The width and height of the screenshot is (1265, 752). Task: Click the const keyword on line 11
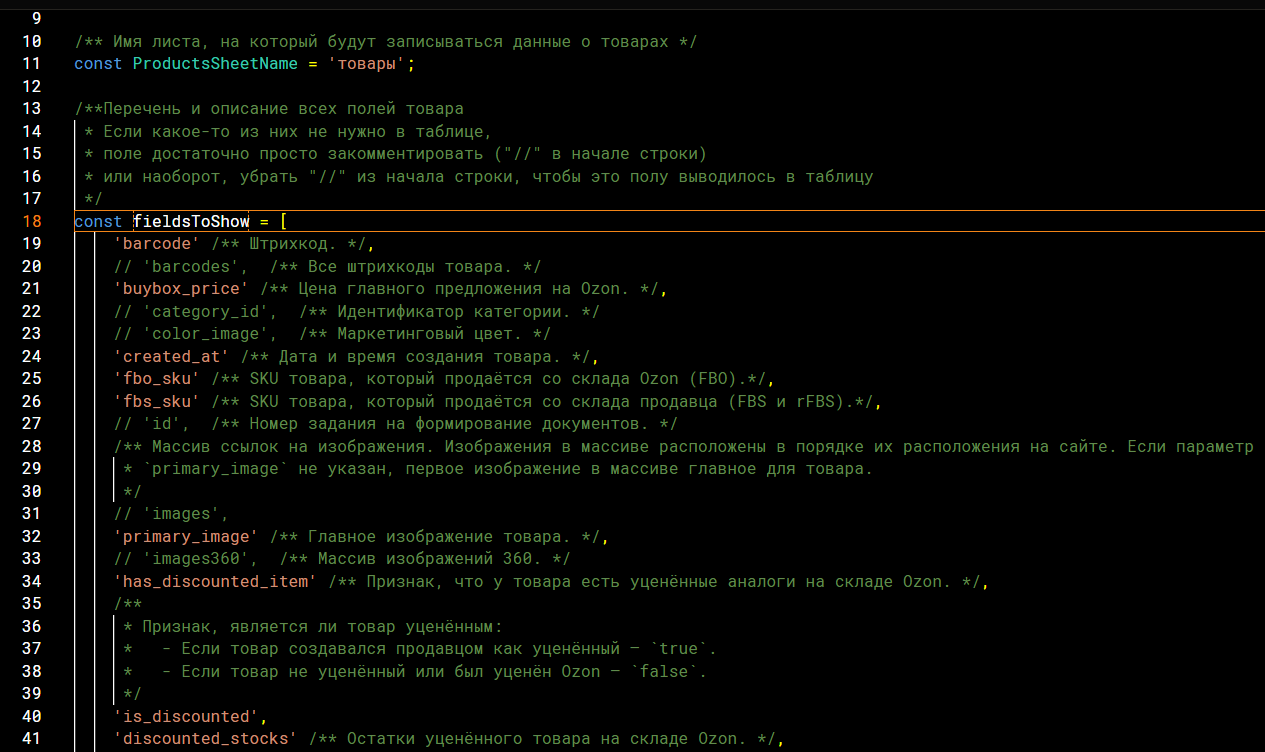[99, 64]
